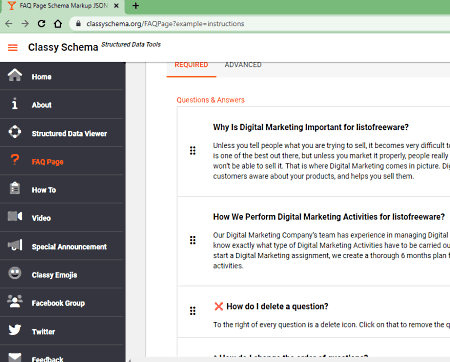
Task: Open Structured Data Viewer lifebuoy icon
Action: pos(15,132)
